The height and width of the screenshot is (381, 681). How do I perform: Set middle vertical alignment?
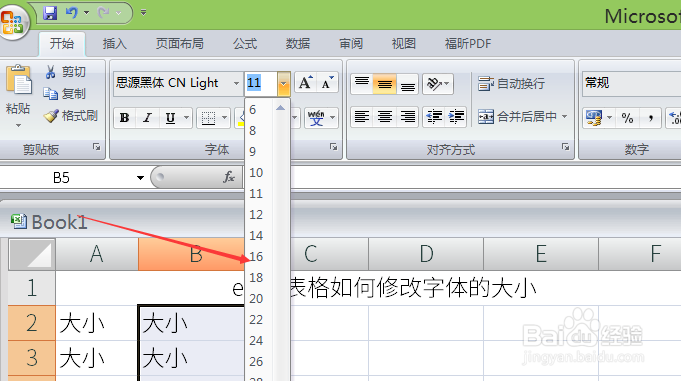tap(385, 84)
